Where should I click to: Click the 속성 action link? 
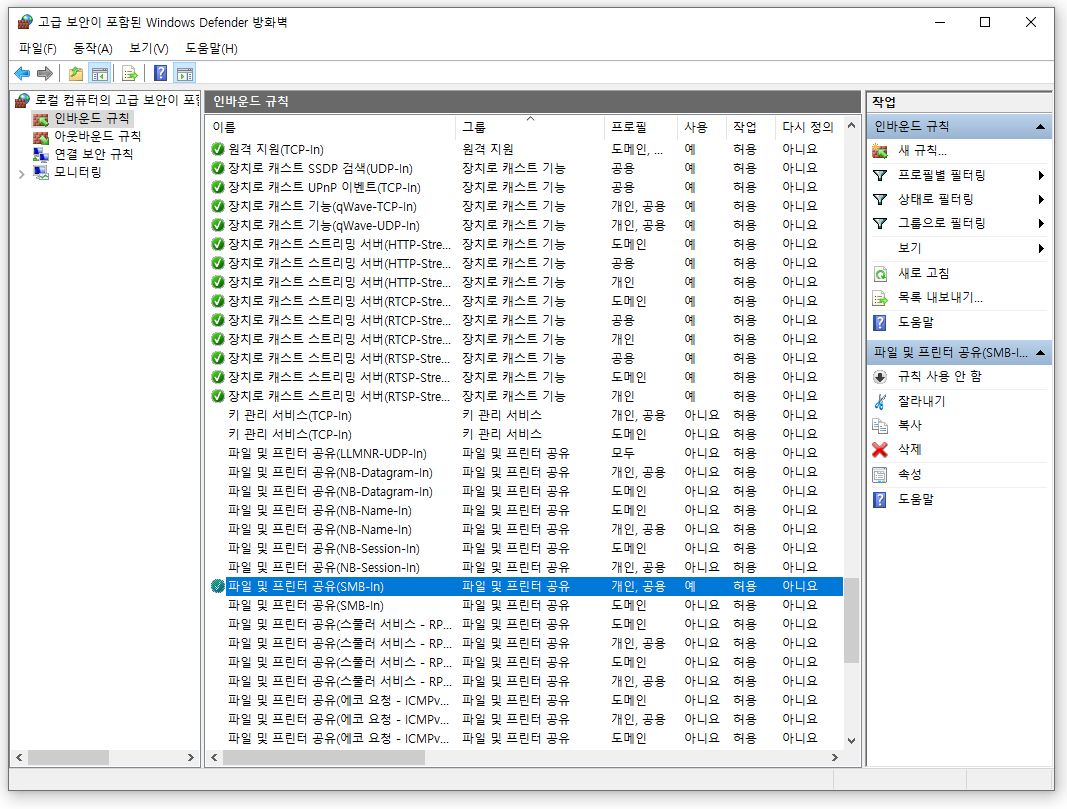pos(909,475)
